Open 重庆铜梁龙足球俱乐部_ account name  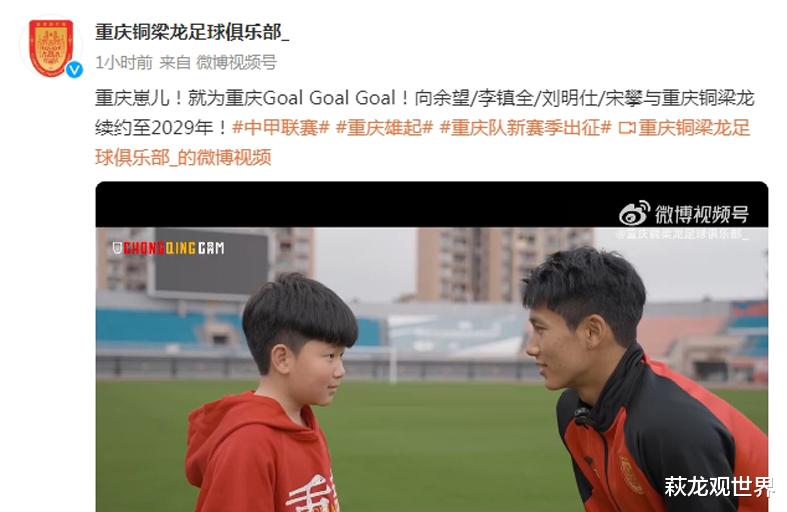point(192,33)
